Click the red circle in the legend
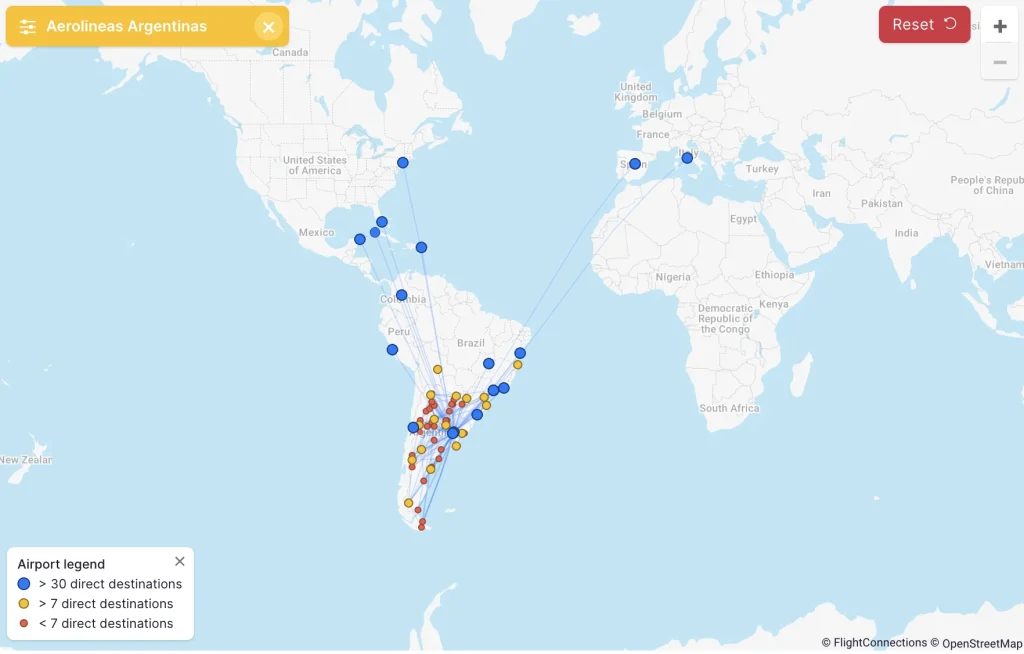 pos(24,624)
